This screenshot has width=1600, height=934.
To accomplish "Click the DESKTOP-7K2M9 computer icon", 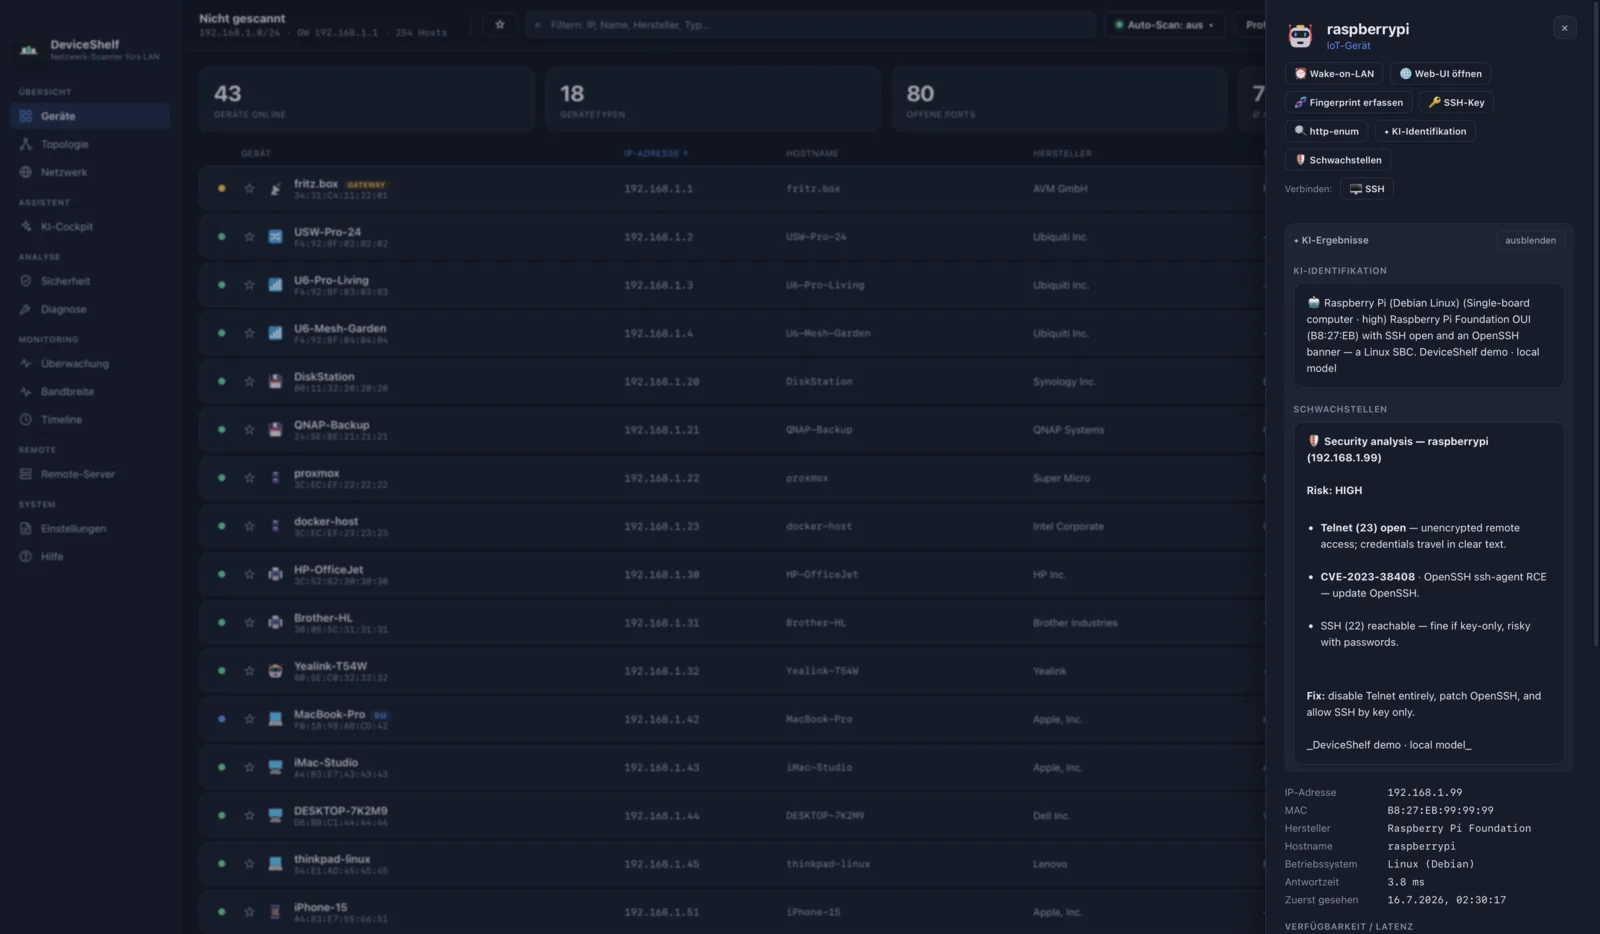I will pyautogui.click(x=275, y=816).
